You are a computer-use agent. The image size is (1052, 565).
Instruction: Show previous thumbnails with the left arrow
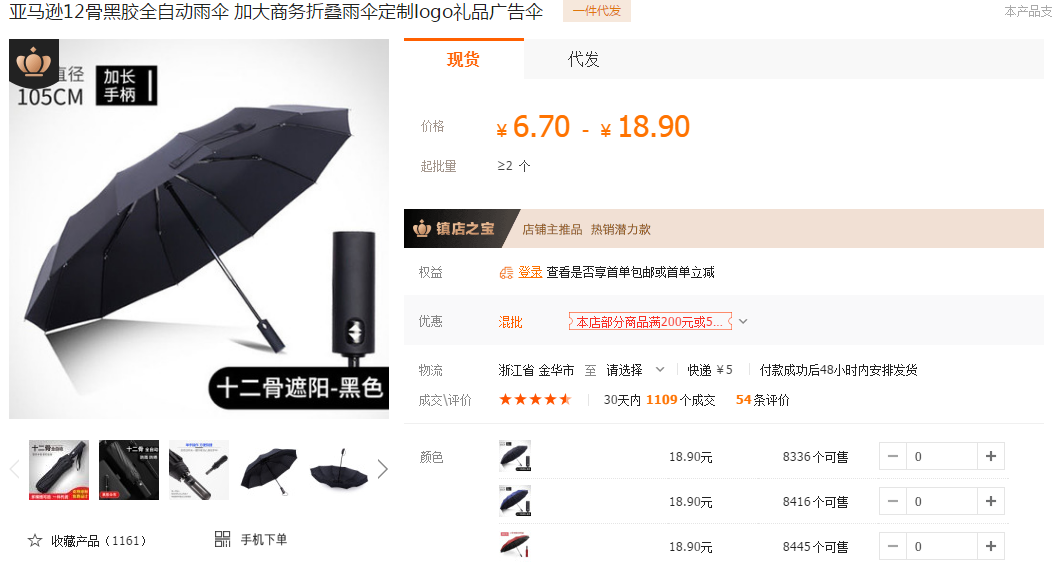click(x=15, y=469)
